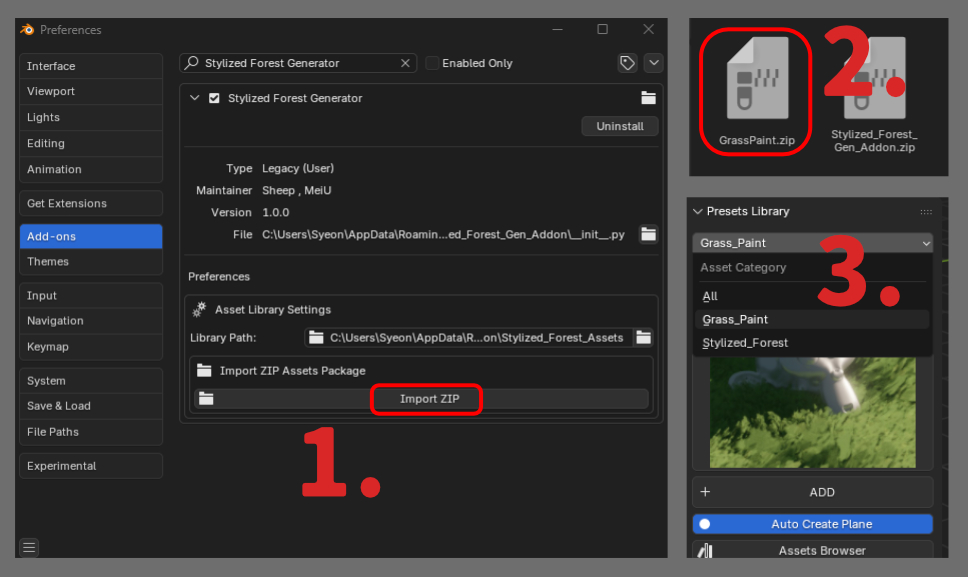Click the Uninstall button
Image resolution: width=968 pixels, height=577 pixels.
tap(620, 126)
